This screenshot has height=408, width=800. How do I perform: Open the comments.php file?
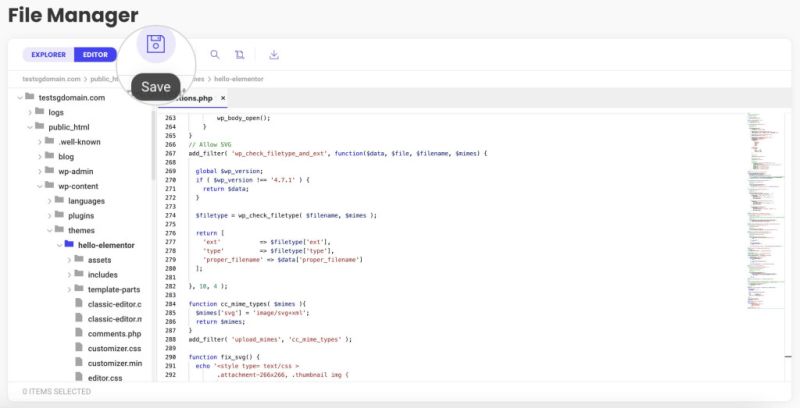(x=114, y=334)
